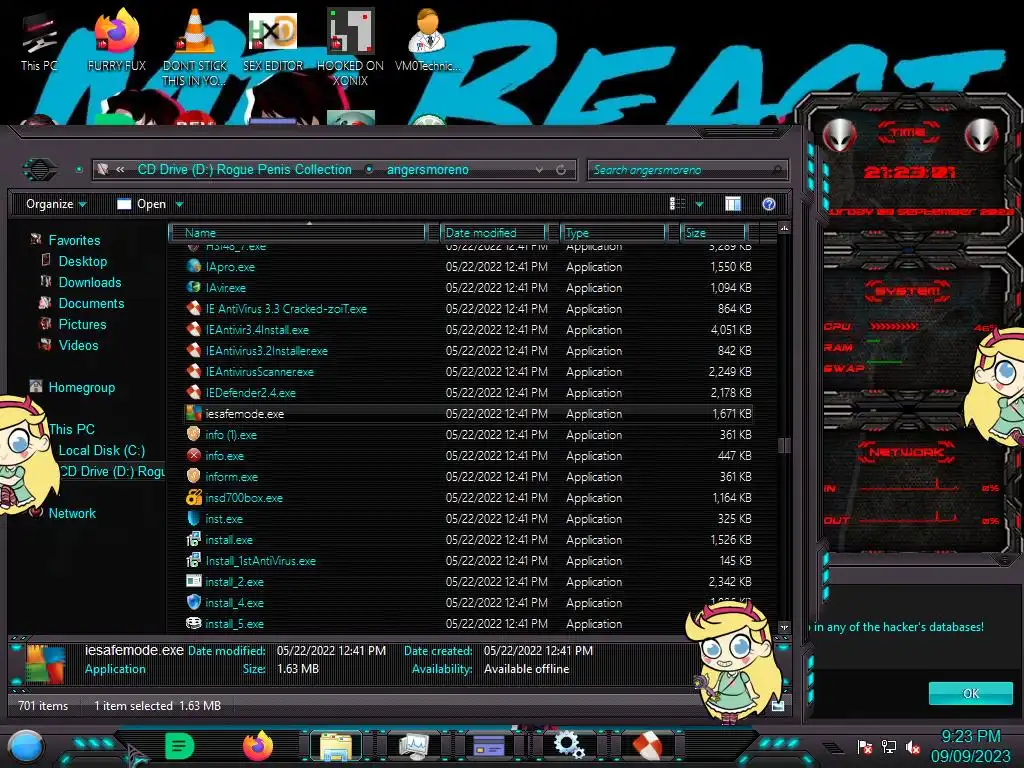The image size is (1024, 768).
Task: Select IEAntivirusScanner.exe file
Action: coord(259,372)
